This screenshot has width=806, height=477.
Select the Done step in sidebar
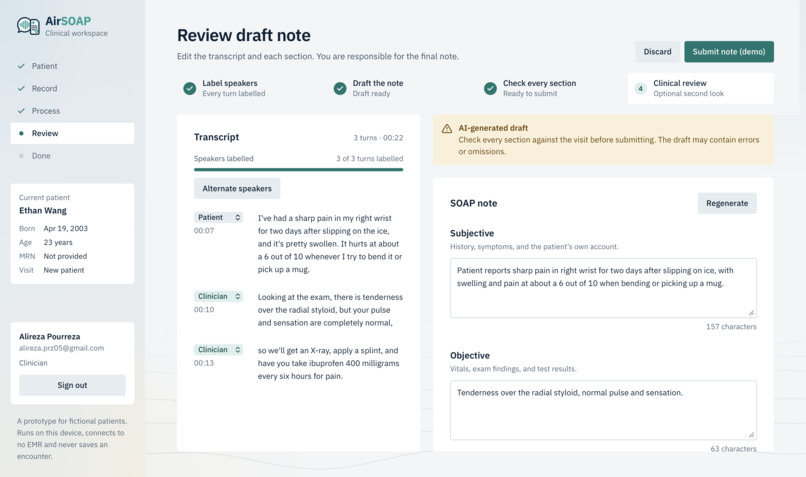tap(72, 156)
